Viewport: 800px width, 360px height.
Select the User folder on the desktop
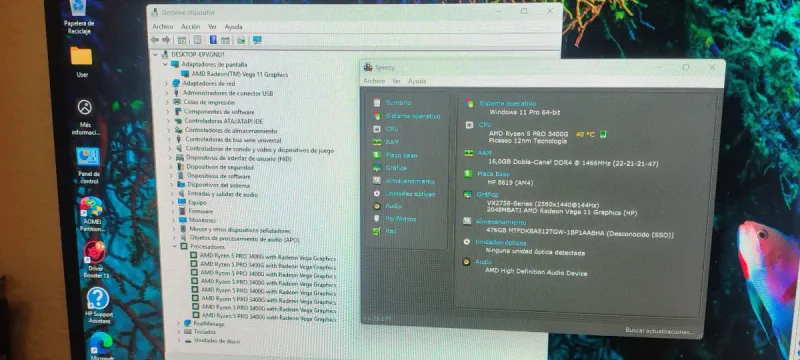coord(82,62)
